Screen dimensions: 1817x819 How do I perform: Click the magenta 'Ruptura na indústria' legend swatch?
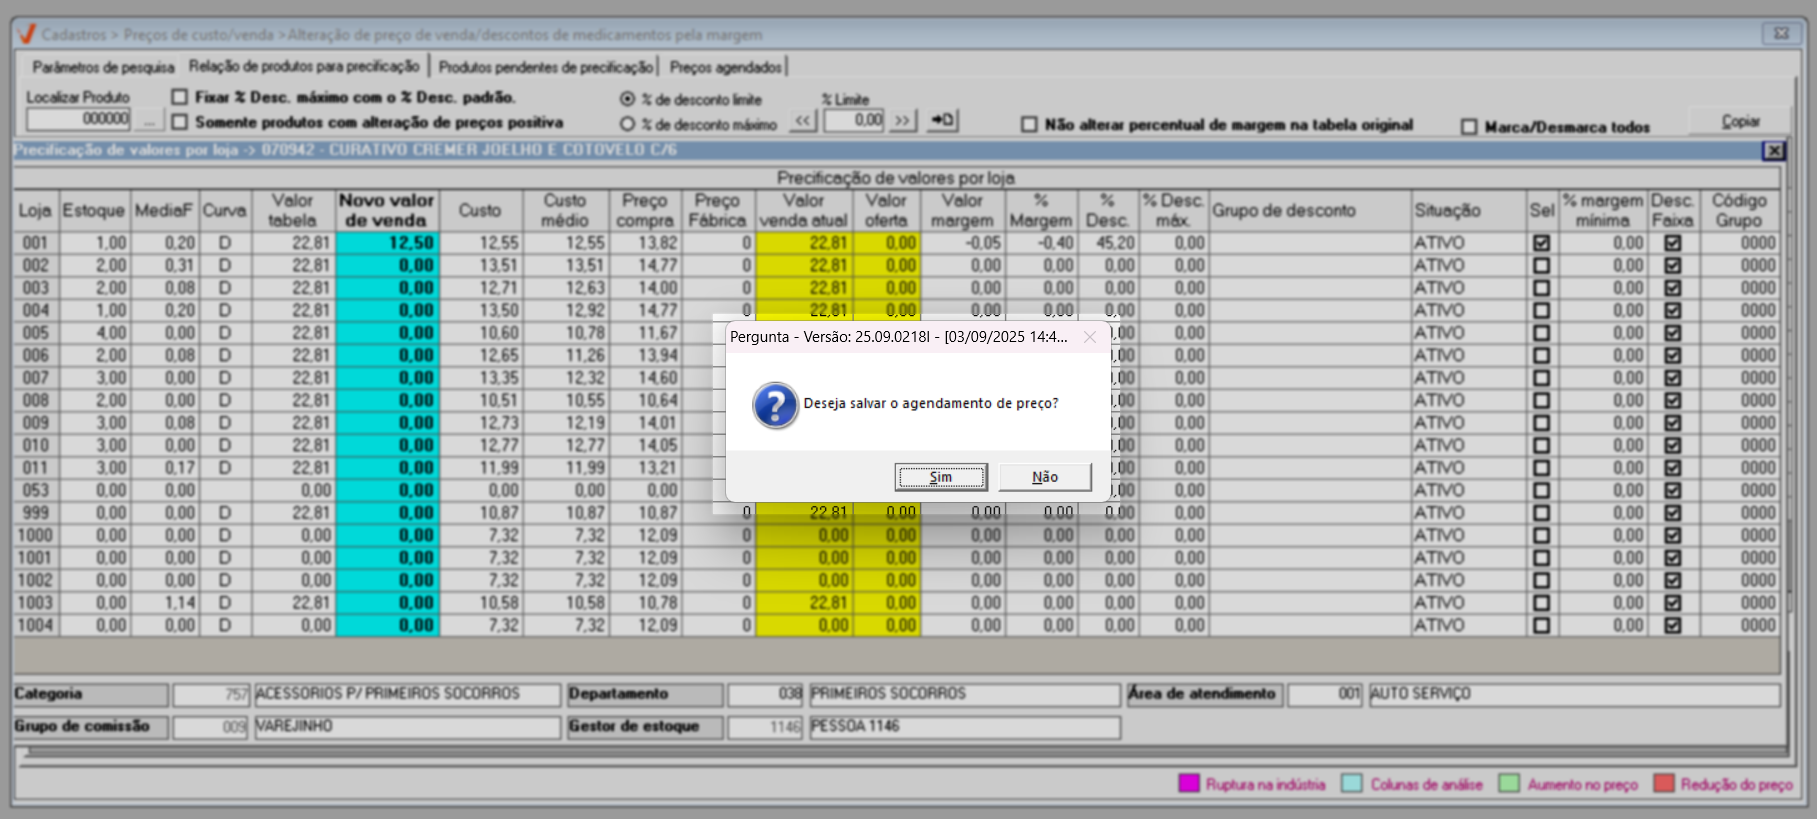pyautogui.click(x=1188, y=784)
